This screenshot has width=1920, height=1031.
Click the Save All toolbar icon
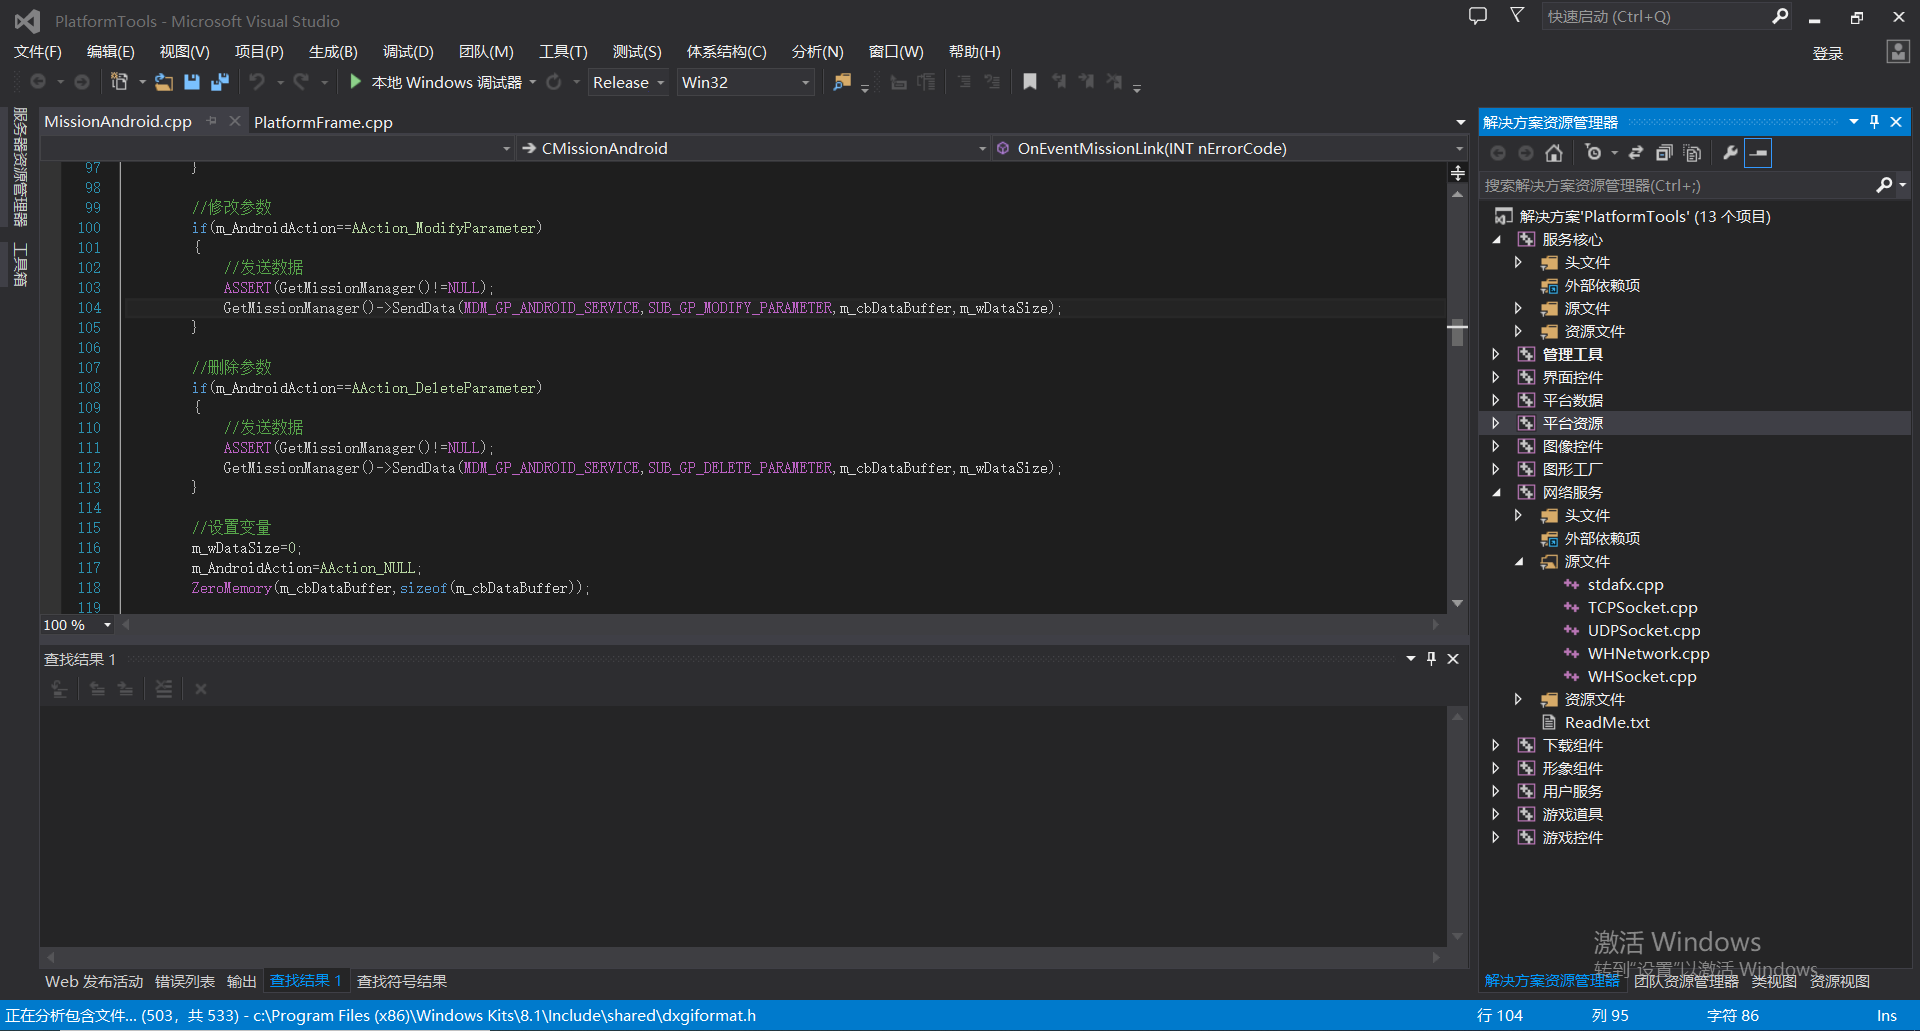[220, 82]
